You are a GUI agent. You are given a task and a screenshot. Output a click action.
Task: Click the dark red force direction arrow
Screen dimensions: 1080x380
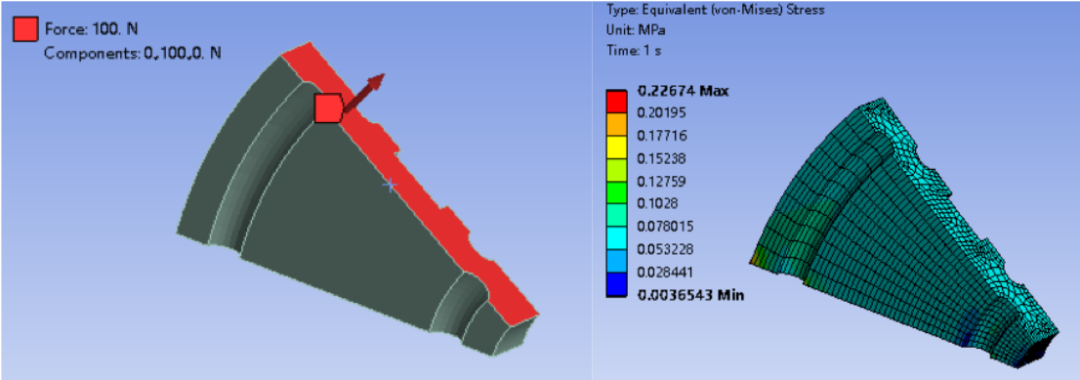(x=364, y=93)
